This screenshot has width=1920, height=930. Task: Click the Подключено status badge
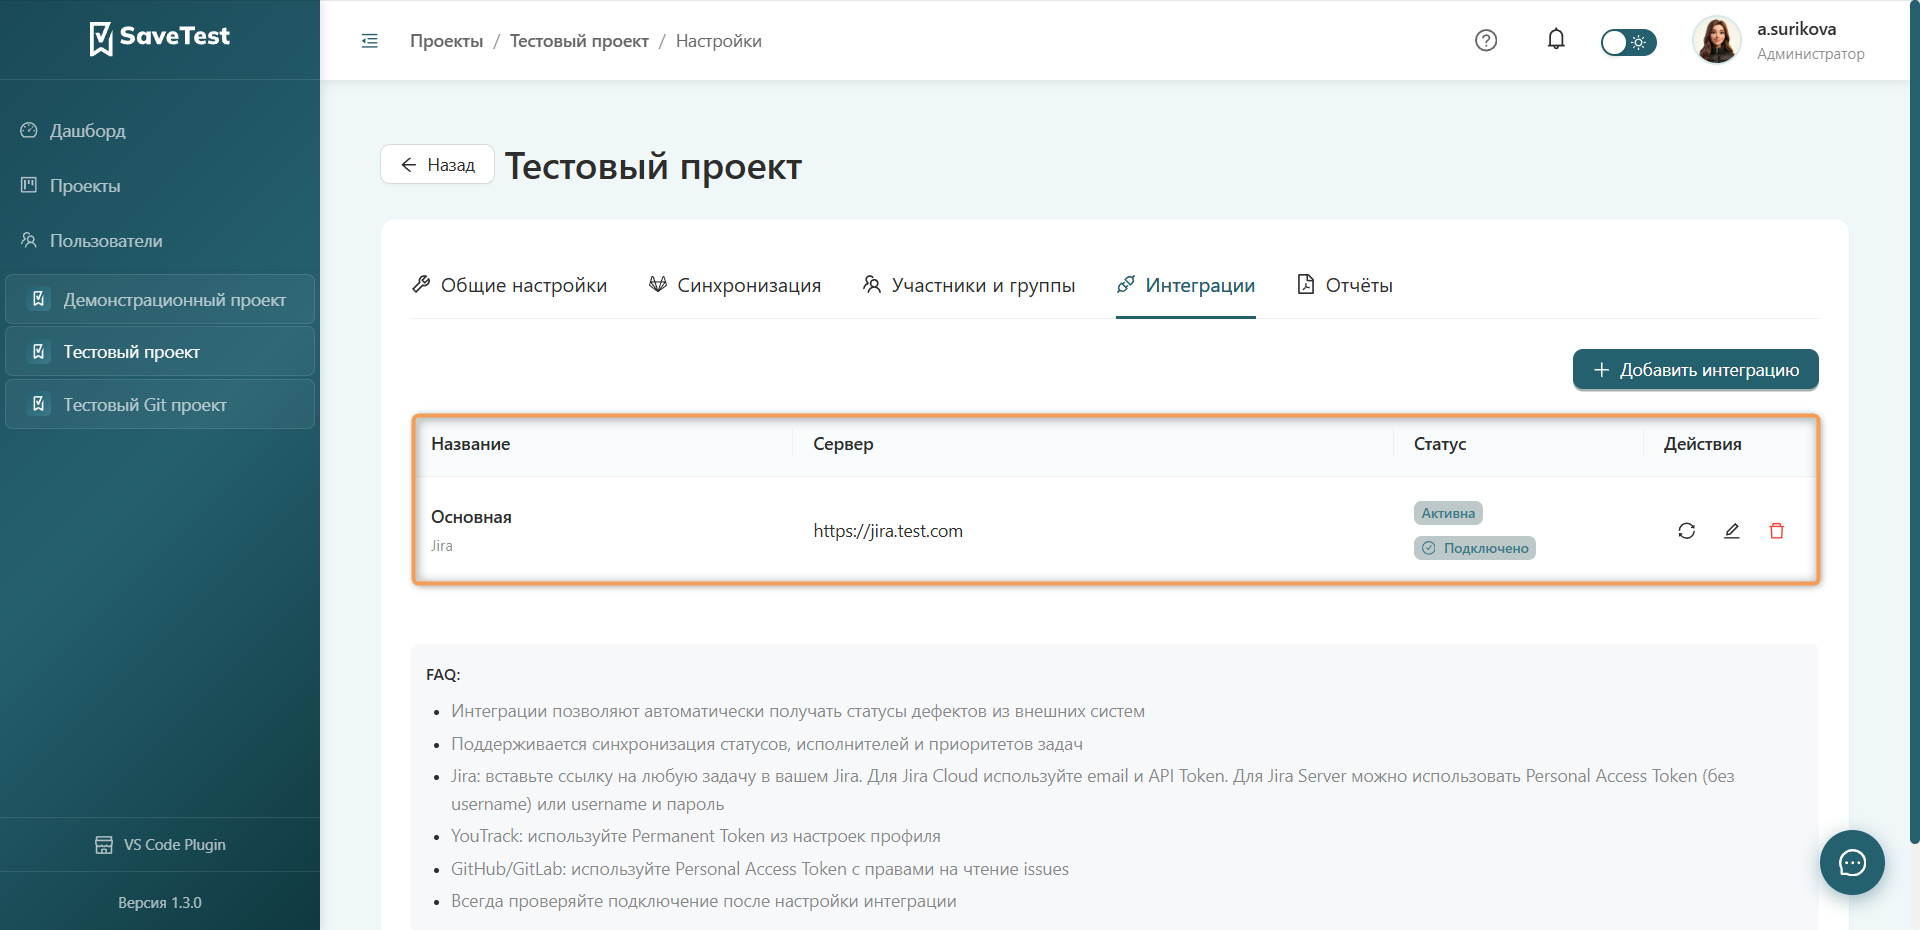(1475, 548)
